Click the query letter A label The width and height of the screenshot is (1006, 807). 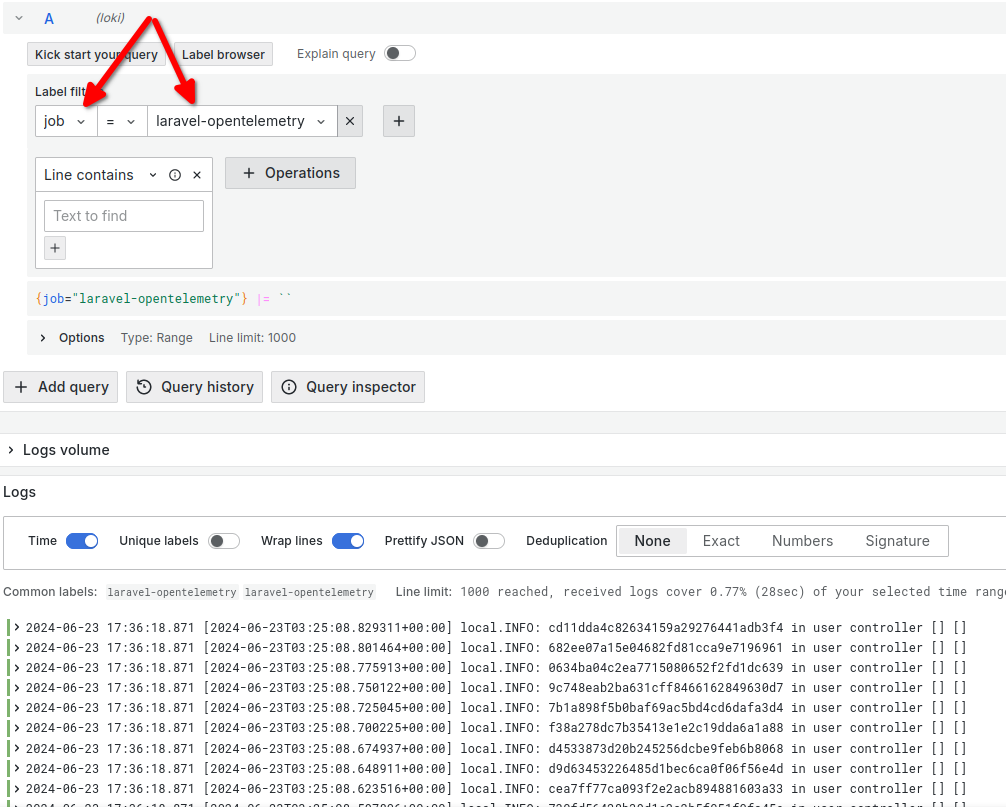[49, 19]
